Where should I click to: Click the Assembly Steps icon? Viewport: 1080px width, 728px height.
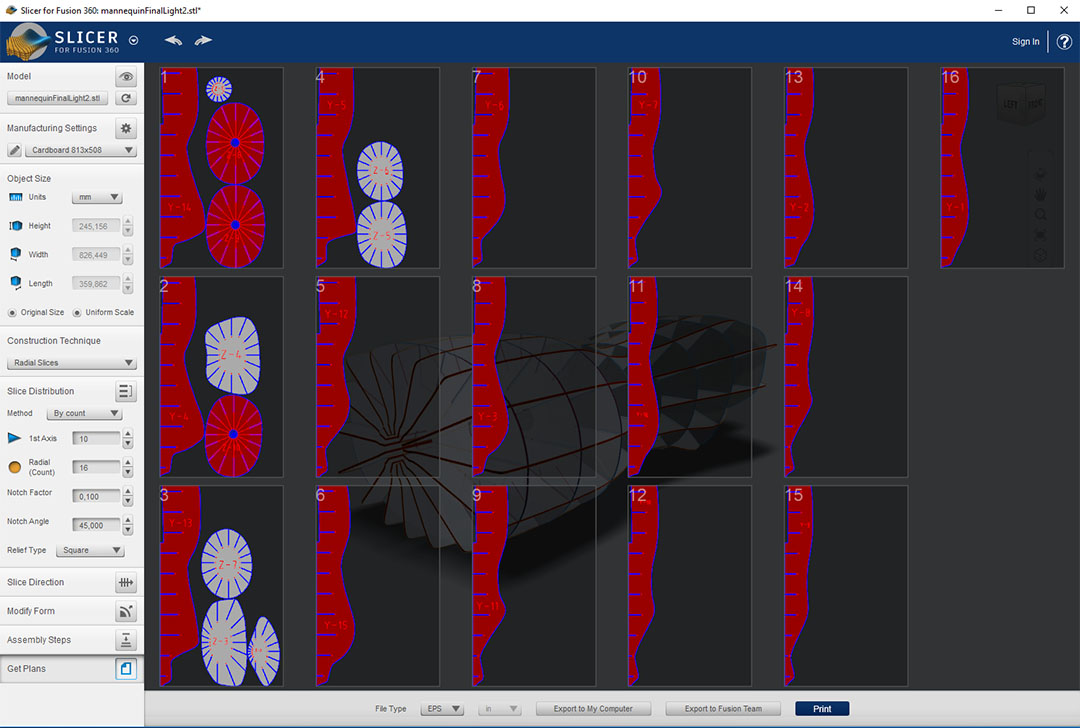[x=125, y=641]
